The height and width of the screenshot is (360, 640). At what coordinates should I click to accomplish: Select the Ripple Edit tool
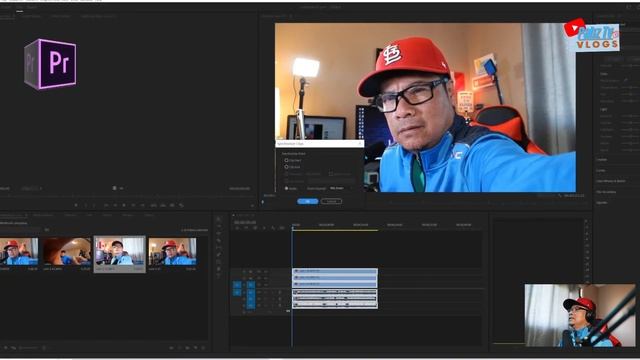coord(218,233)
